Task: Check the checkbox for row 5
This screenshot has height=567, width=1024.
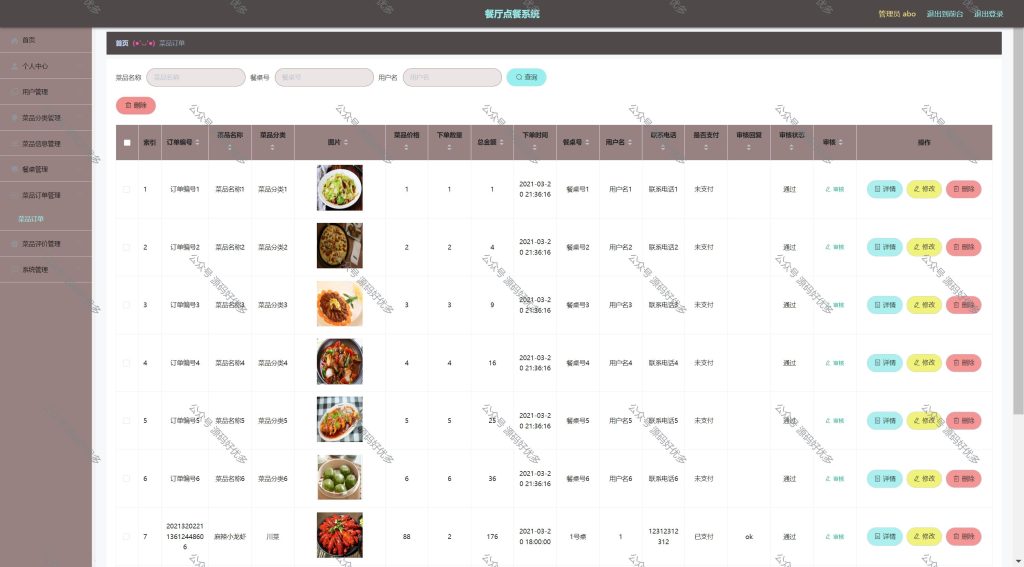Action: (127, 421)
